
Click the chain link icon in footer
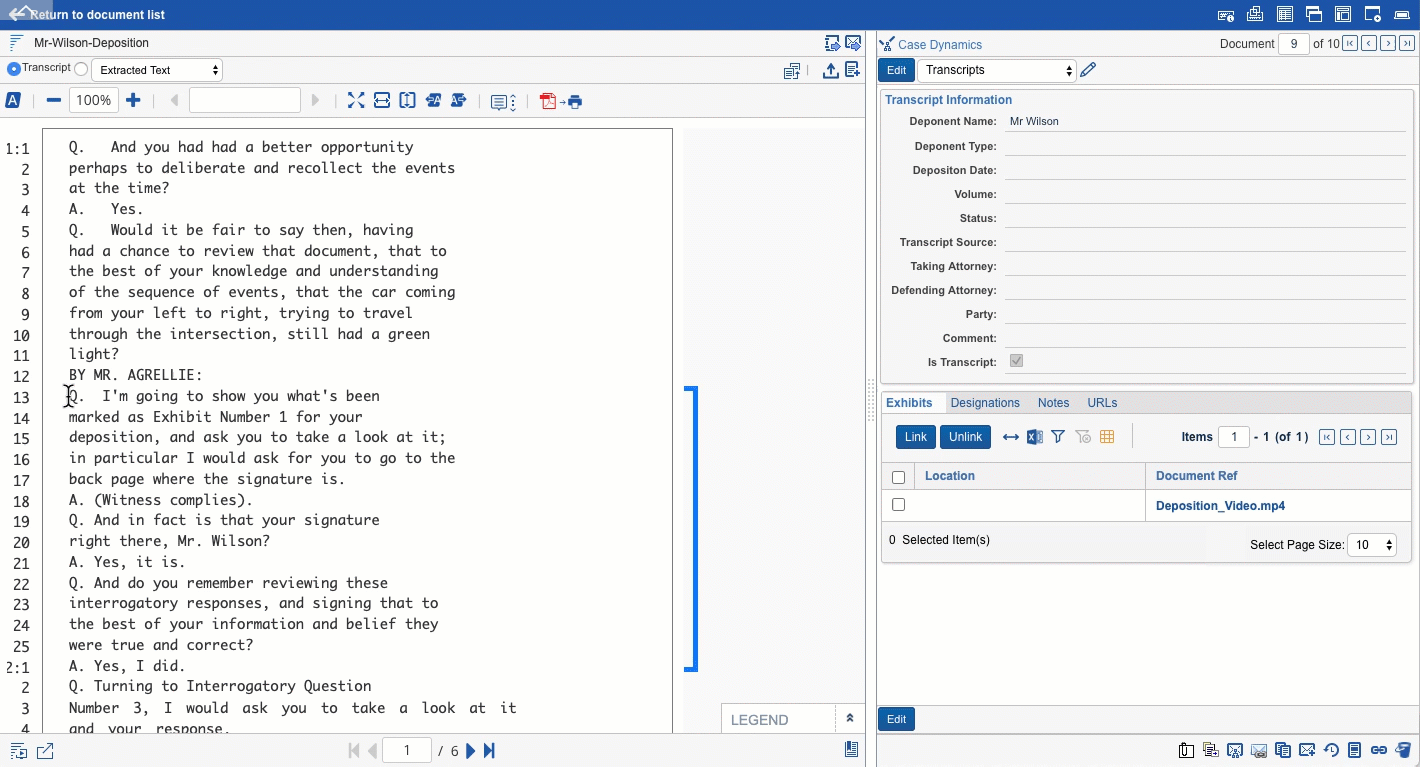[x=1379, y=751]
